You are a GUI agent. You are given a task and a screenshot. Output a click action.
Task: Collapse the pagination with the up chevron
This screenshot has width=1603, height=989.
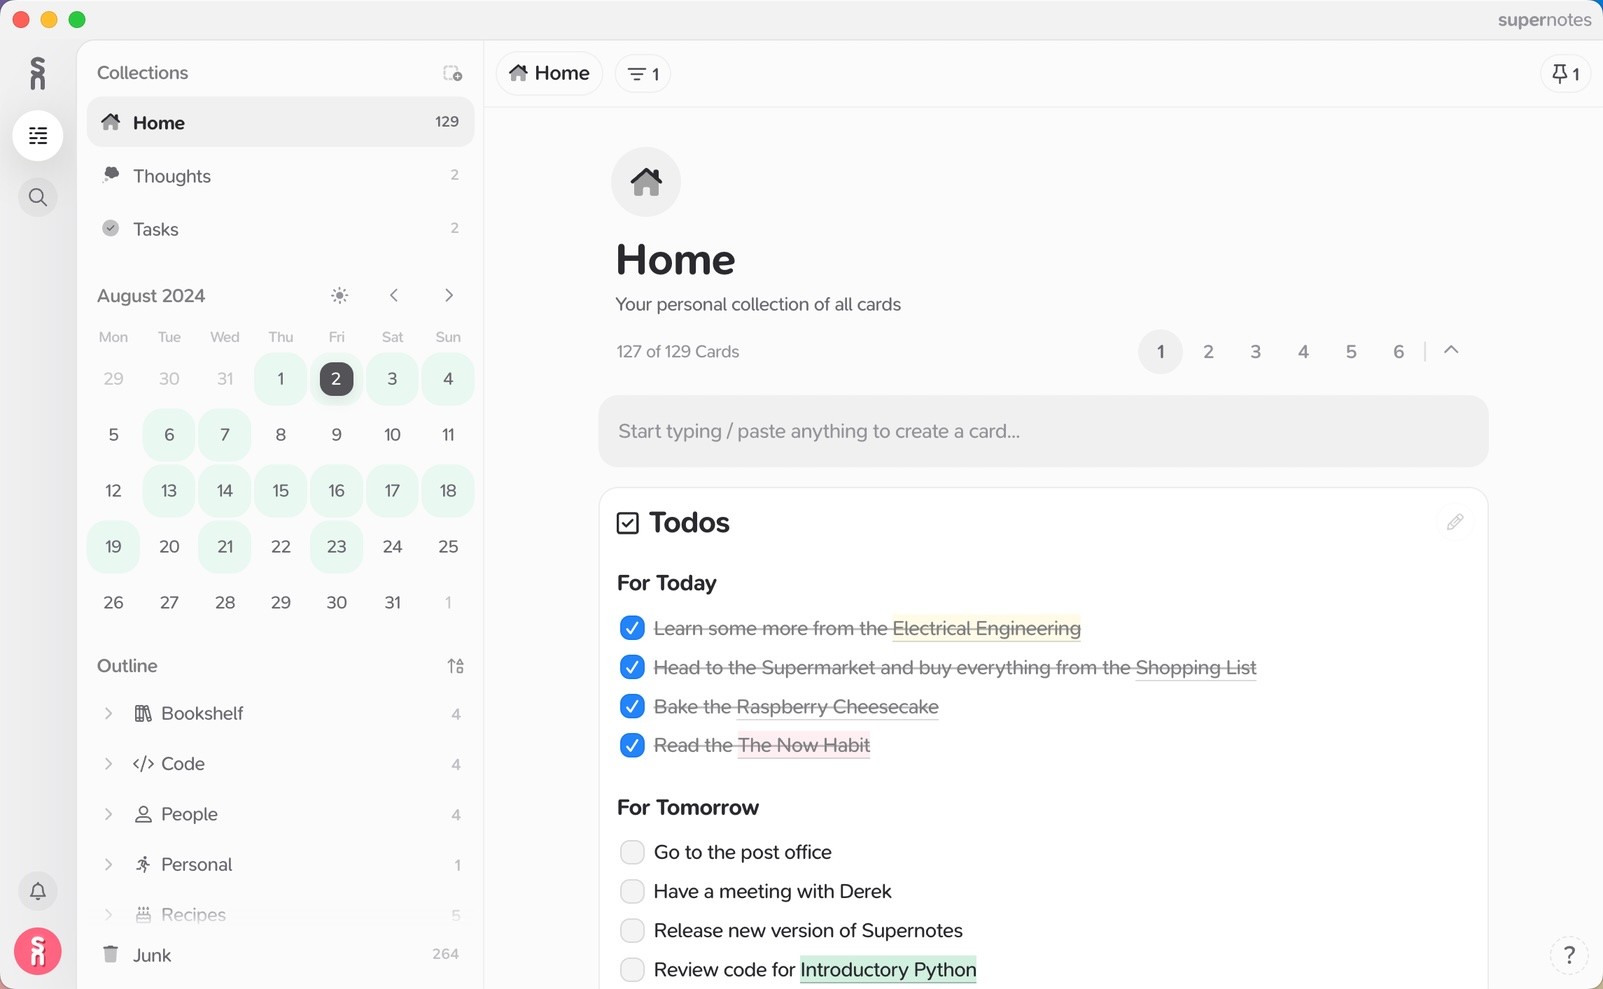tap(1451, 350)
